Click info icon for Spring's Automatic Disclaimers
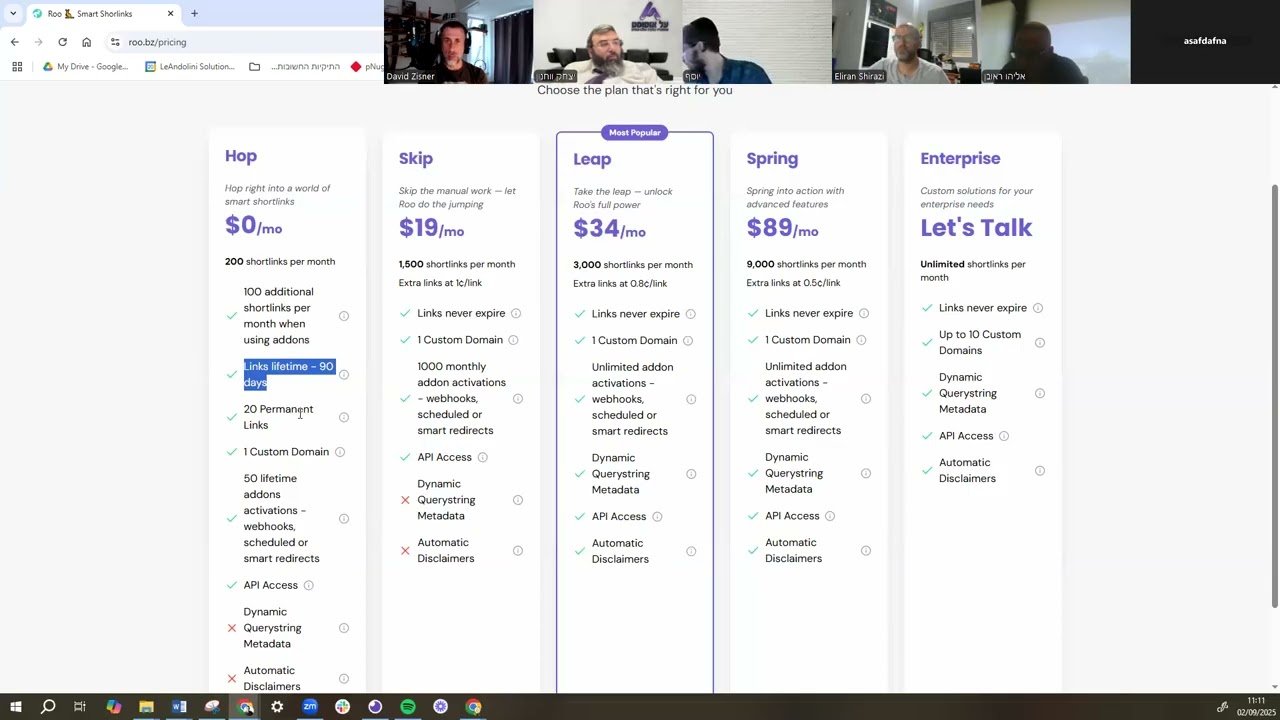 (x=866, y=551)
